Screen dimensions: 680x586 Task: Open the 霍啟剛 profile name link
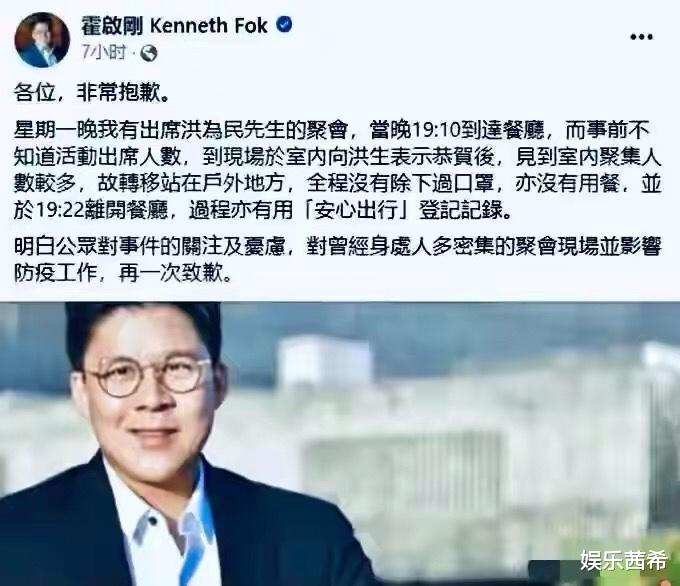point(112,26)
